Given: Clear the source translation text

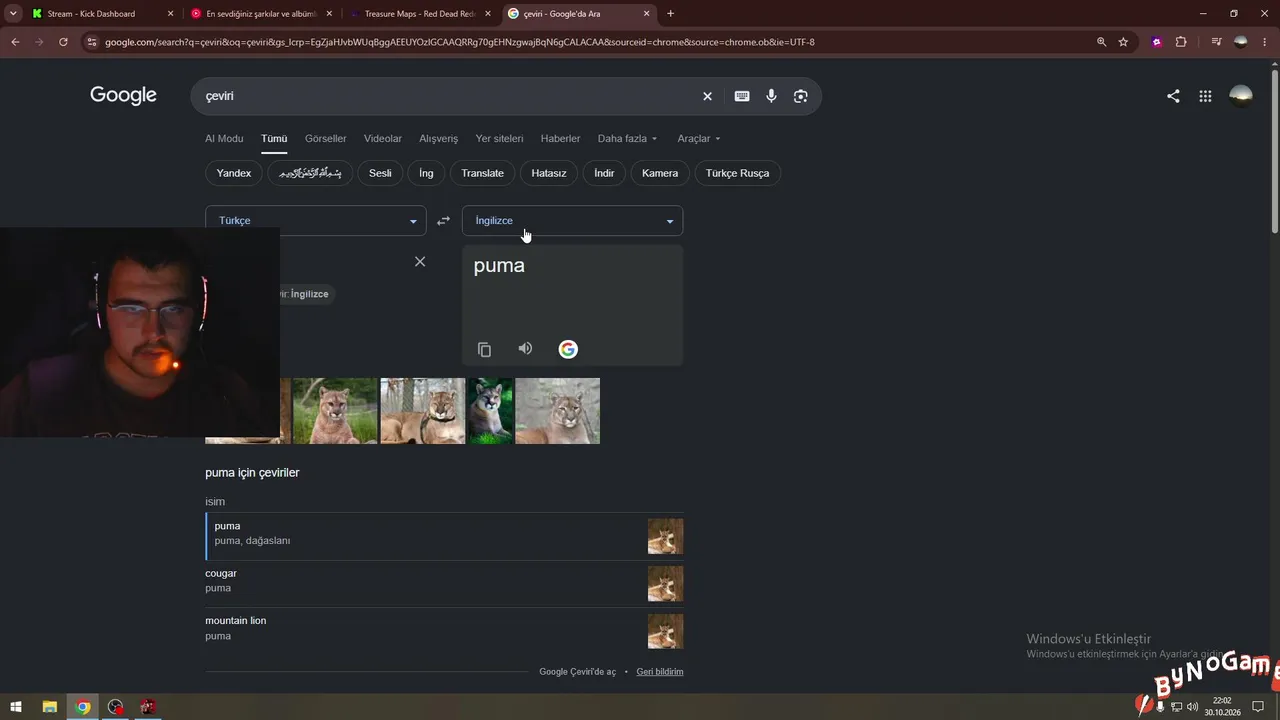Looking at the screenshot, I should [x=420, y=261].
